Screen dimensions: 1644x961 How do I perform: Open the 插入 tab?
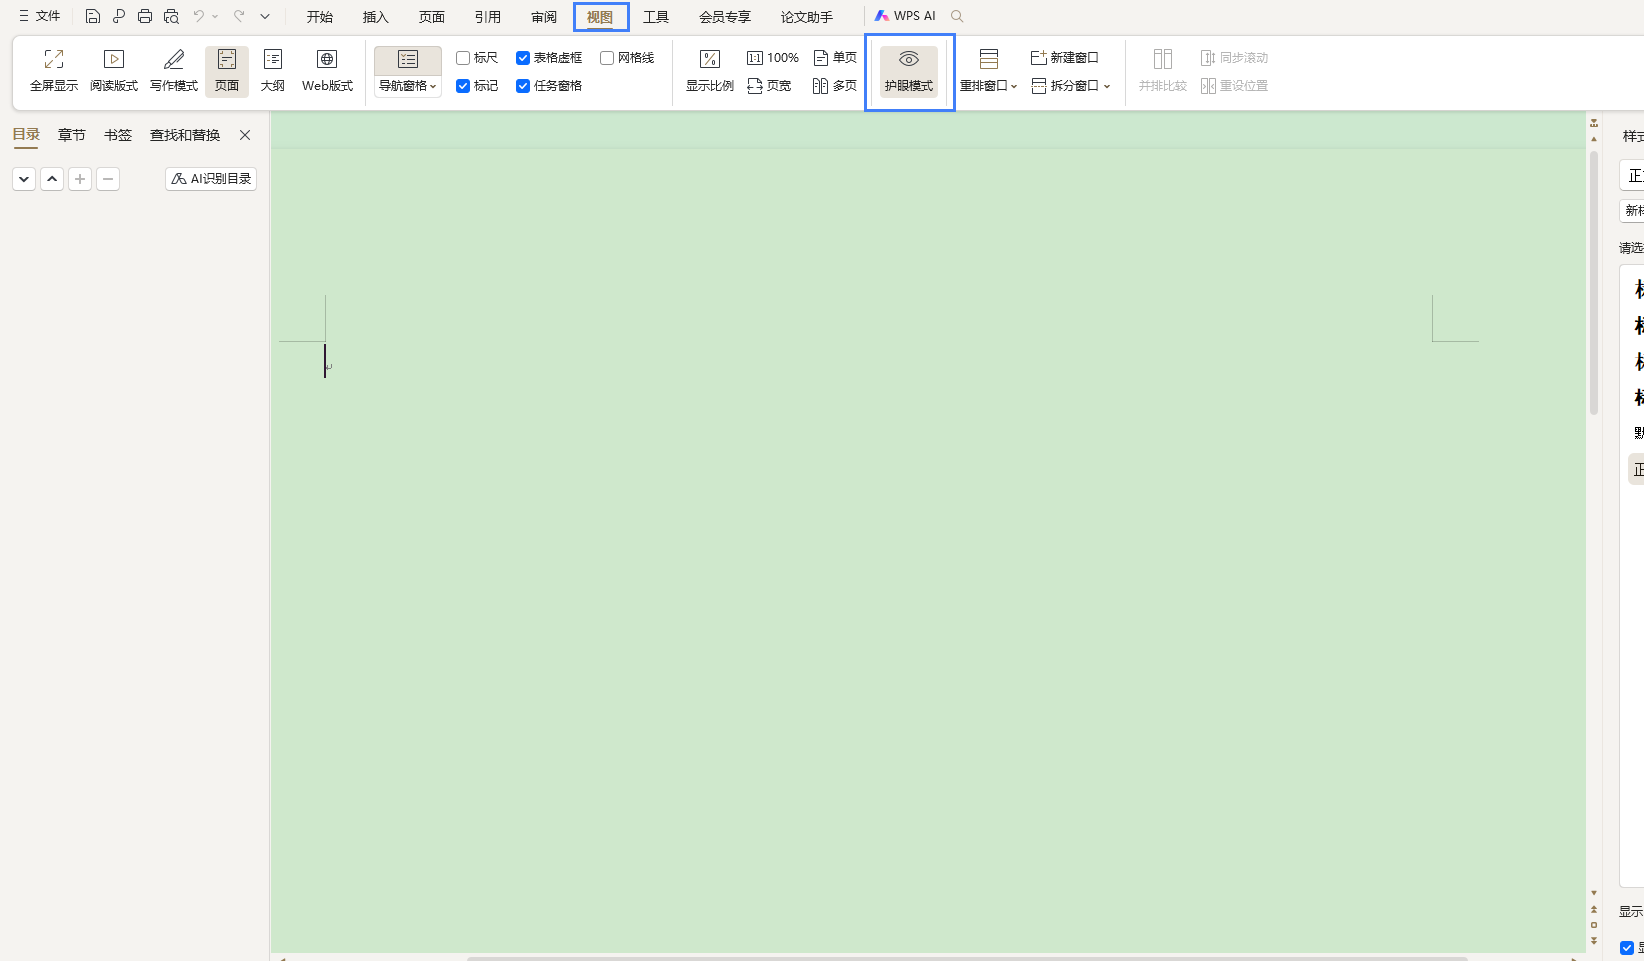[376, 17]
